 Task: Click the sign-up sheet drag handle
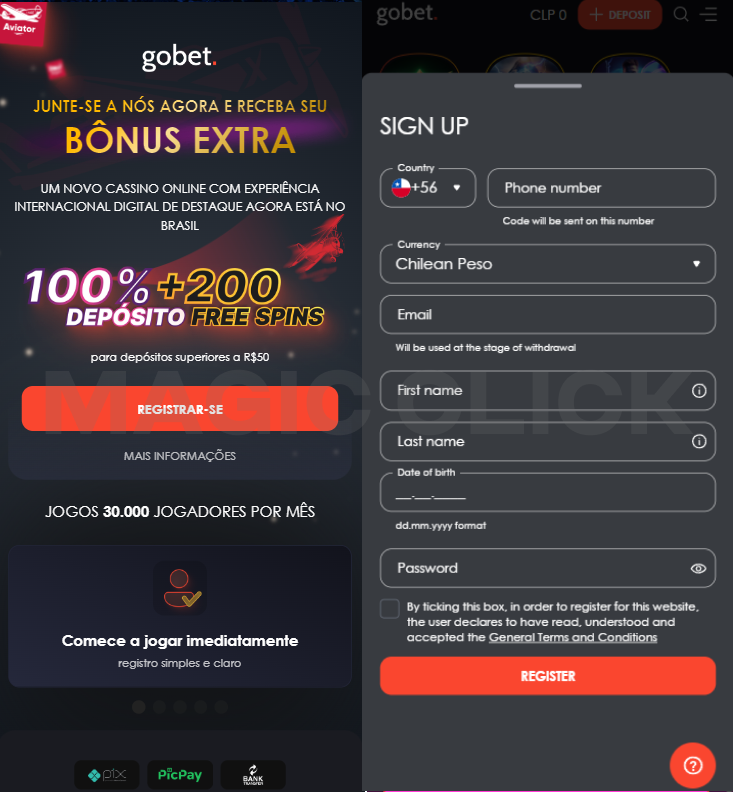pos(548,86)
